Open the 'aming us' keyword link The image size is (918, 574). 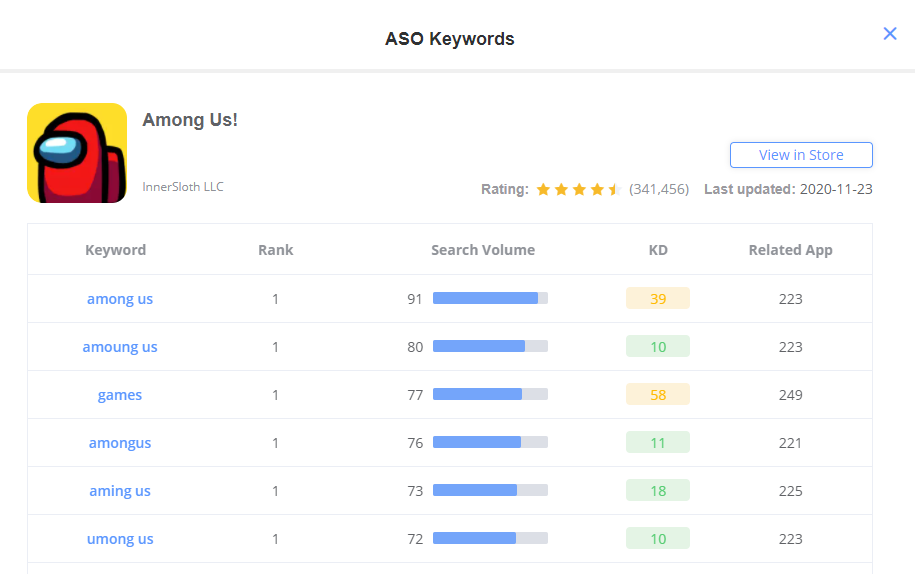click(120, 491)
